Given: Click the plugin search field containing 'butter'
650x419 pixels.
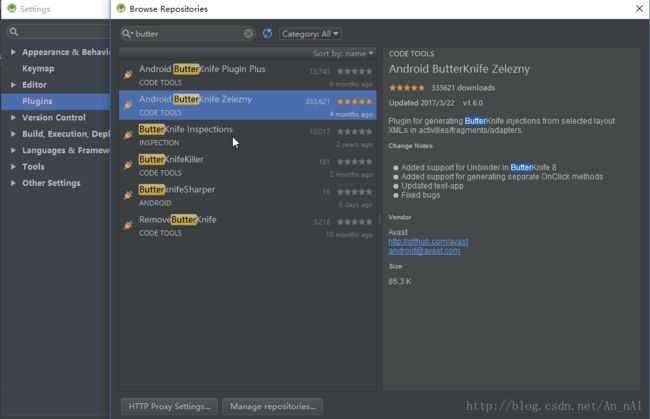Looking at the screenshot, I should [189, 34].
